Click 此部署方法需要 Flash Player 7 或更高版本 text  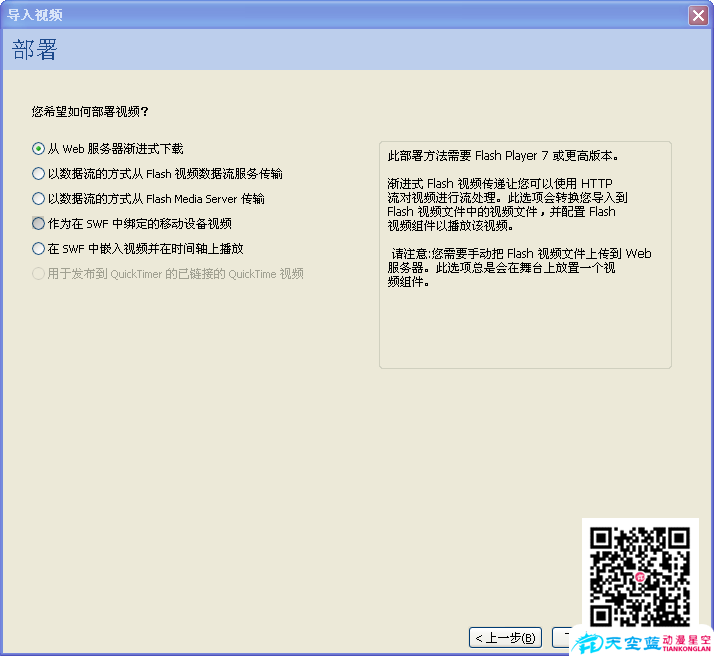coord(503,156)
